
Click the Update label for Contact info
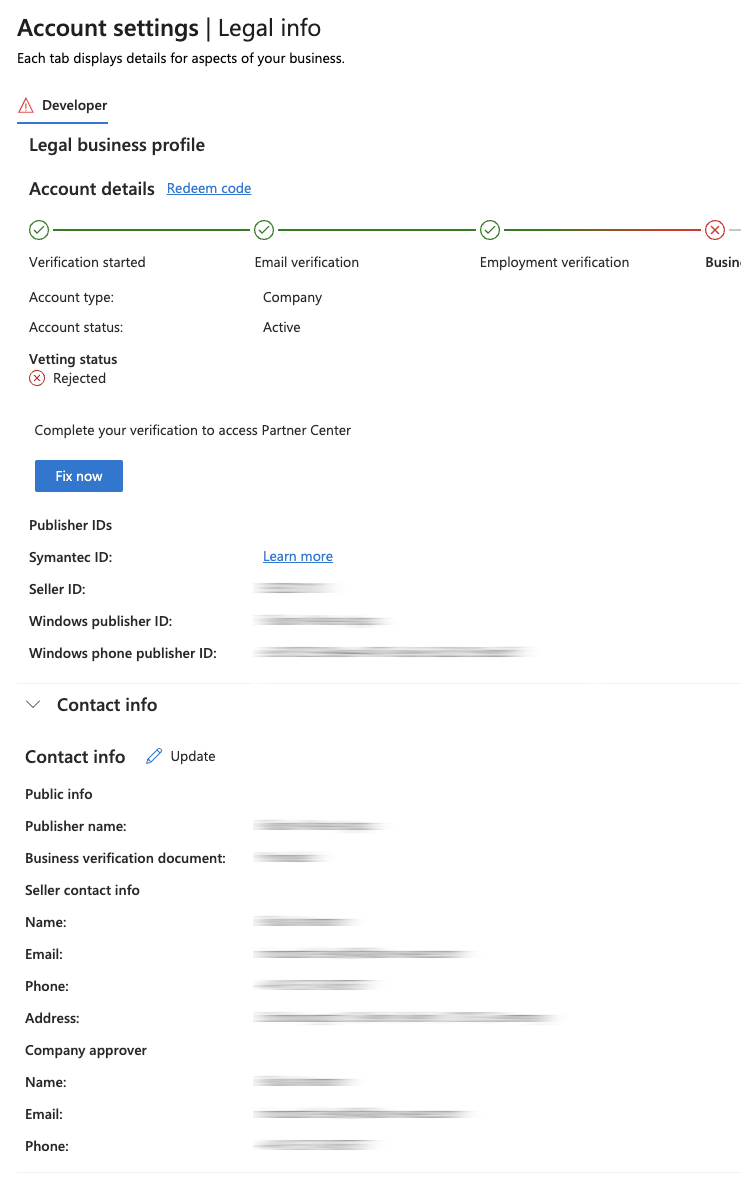pyautogui.click(x=192, y=756)
